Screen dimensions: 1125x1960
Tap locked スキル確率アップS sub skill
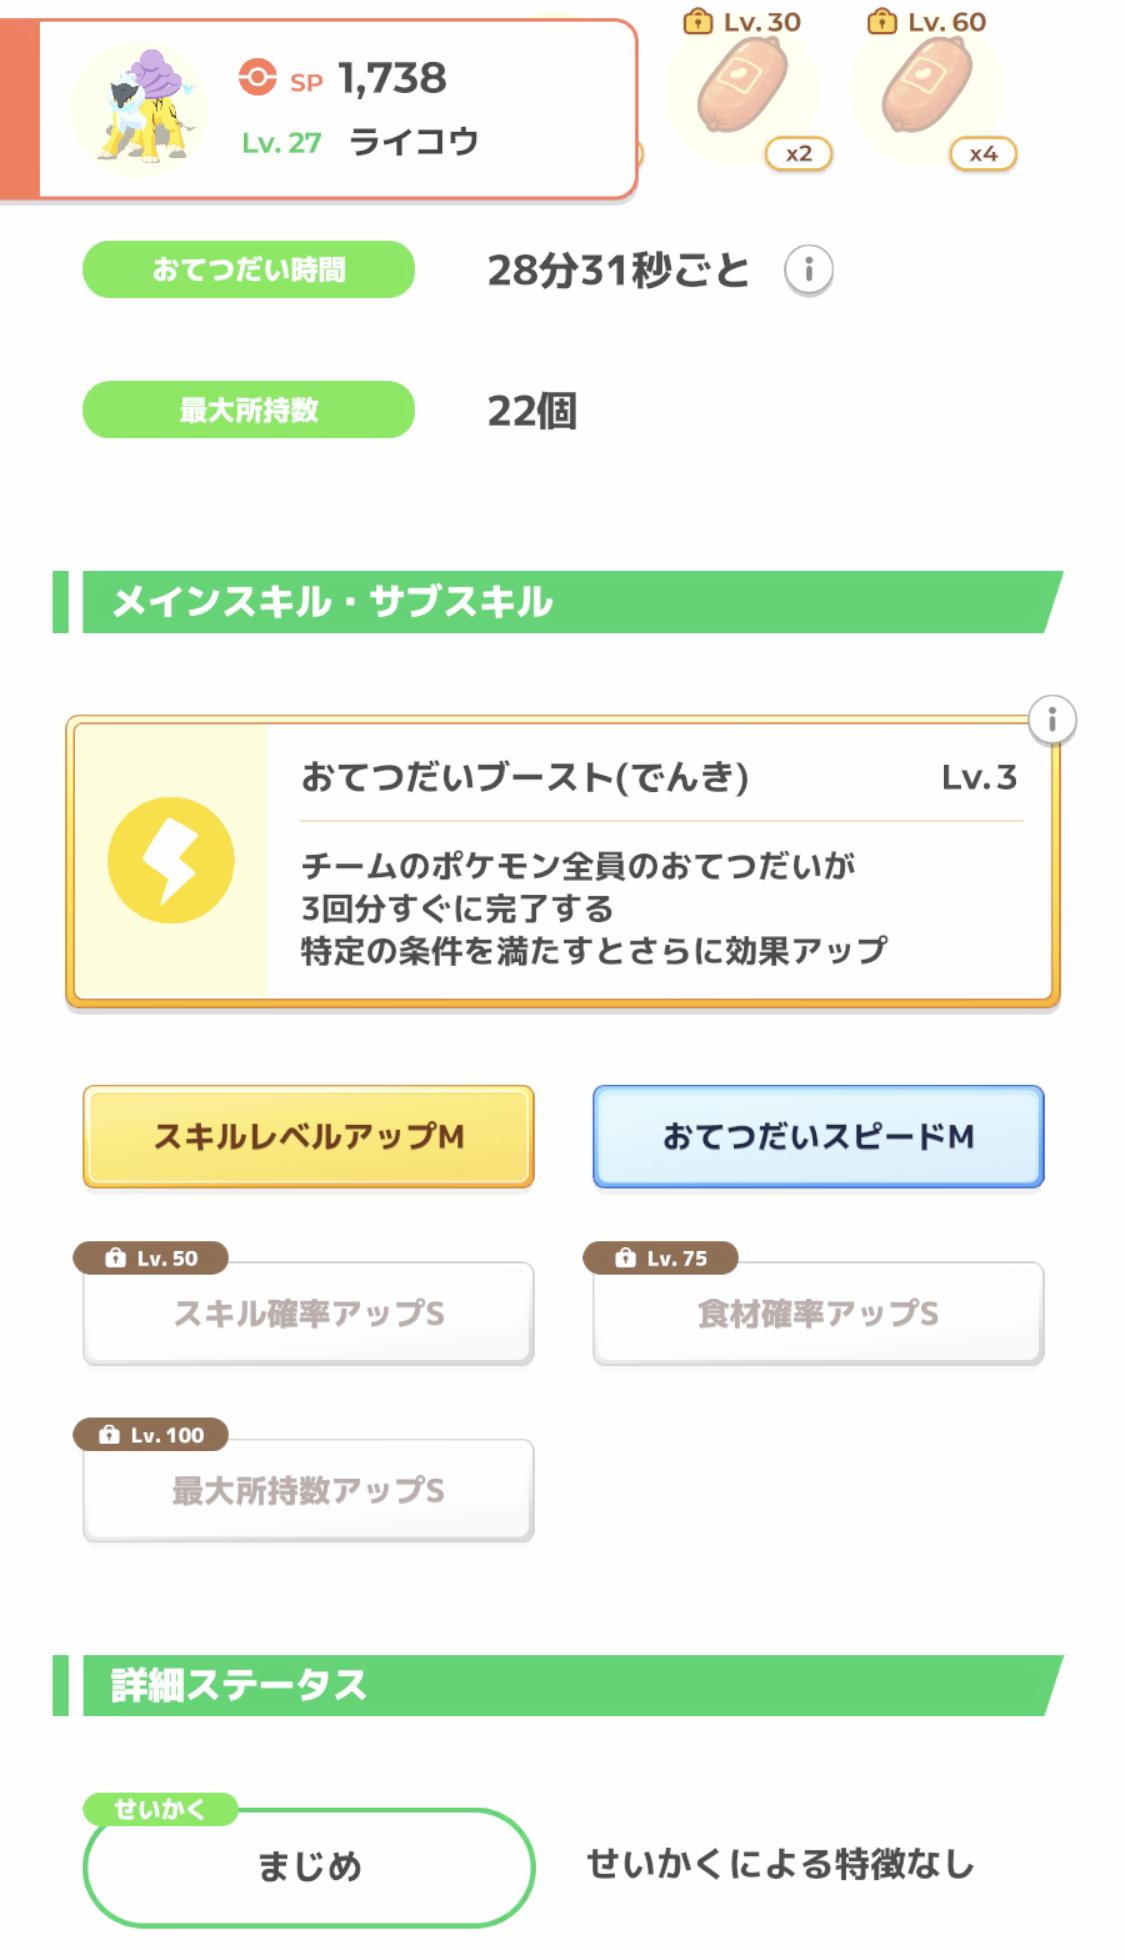point(308,1314)
